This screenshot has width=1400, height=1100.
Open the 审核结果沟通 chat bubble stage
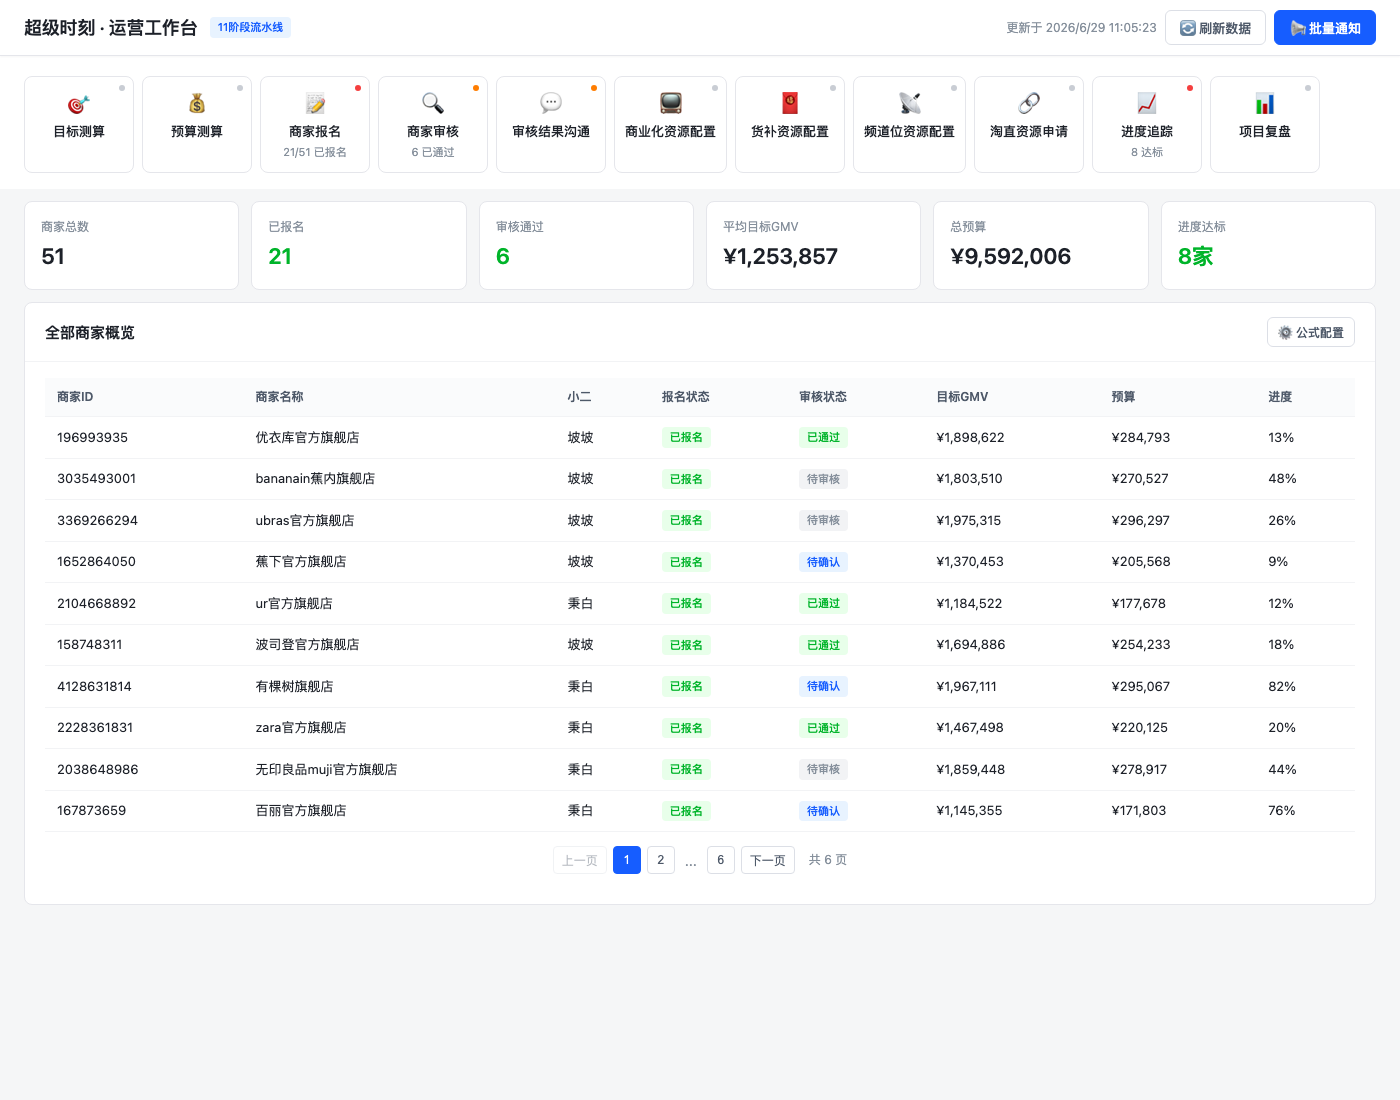pos(551,125)
